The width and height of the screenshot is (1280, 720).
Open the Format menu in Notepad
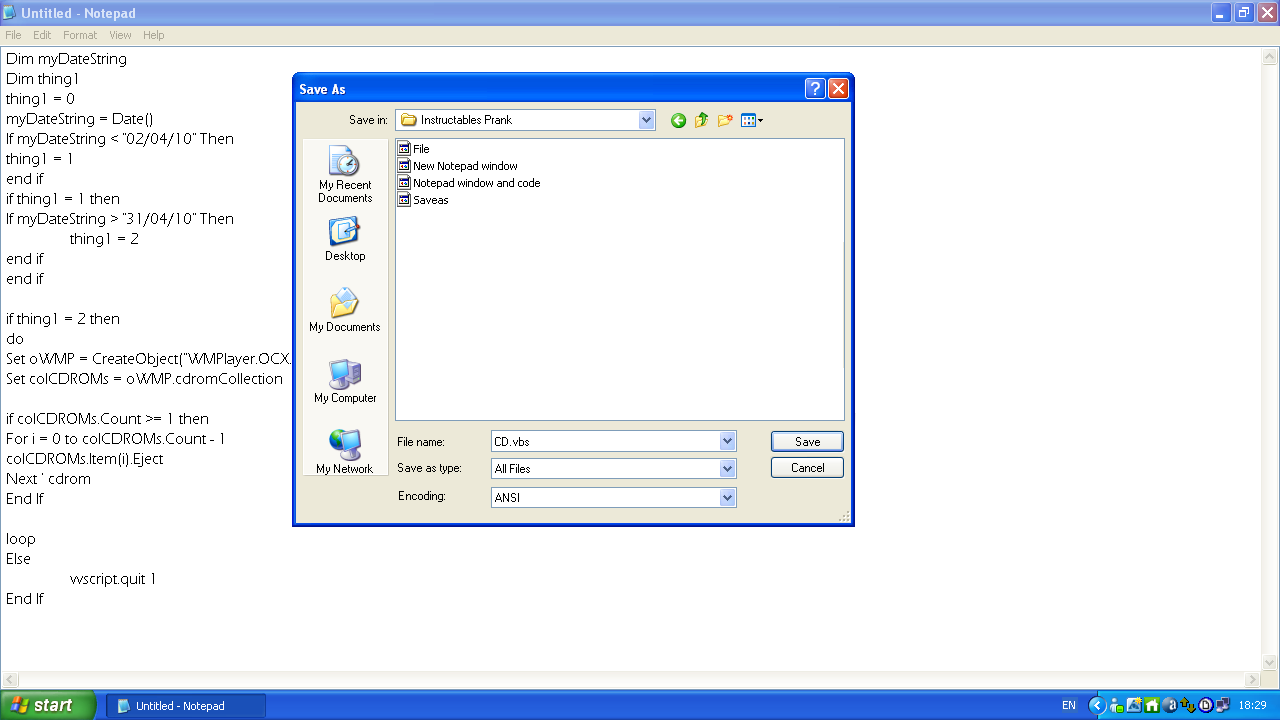79,35
